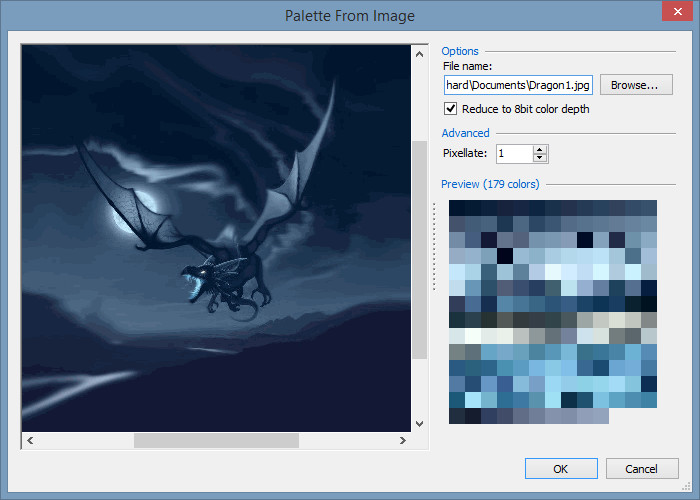Select last swatch in top palette row
Viewport: 700px width, 500px height.
pyautogui.click(x=649, y=208)
